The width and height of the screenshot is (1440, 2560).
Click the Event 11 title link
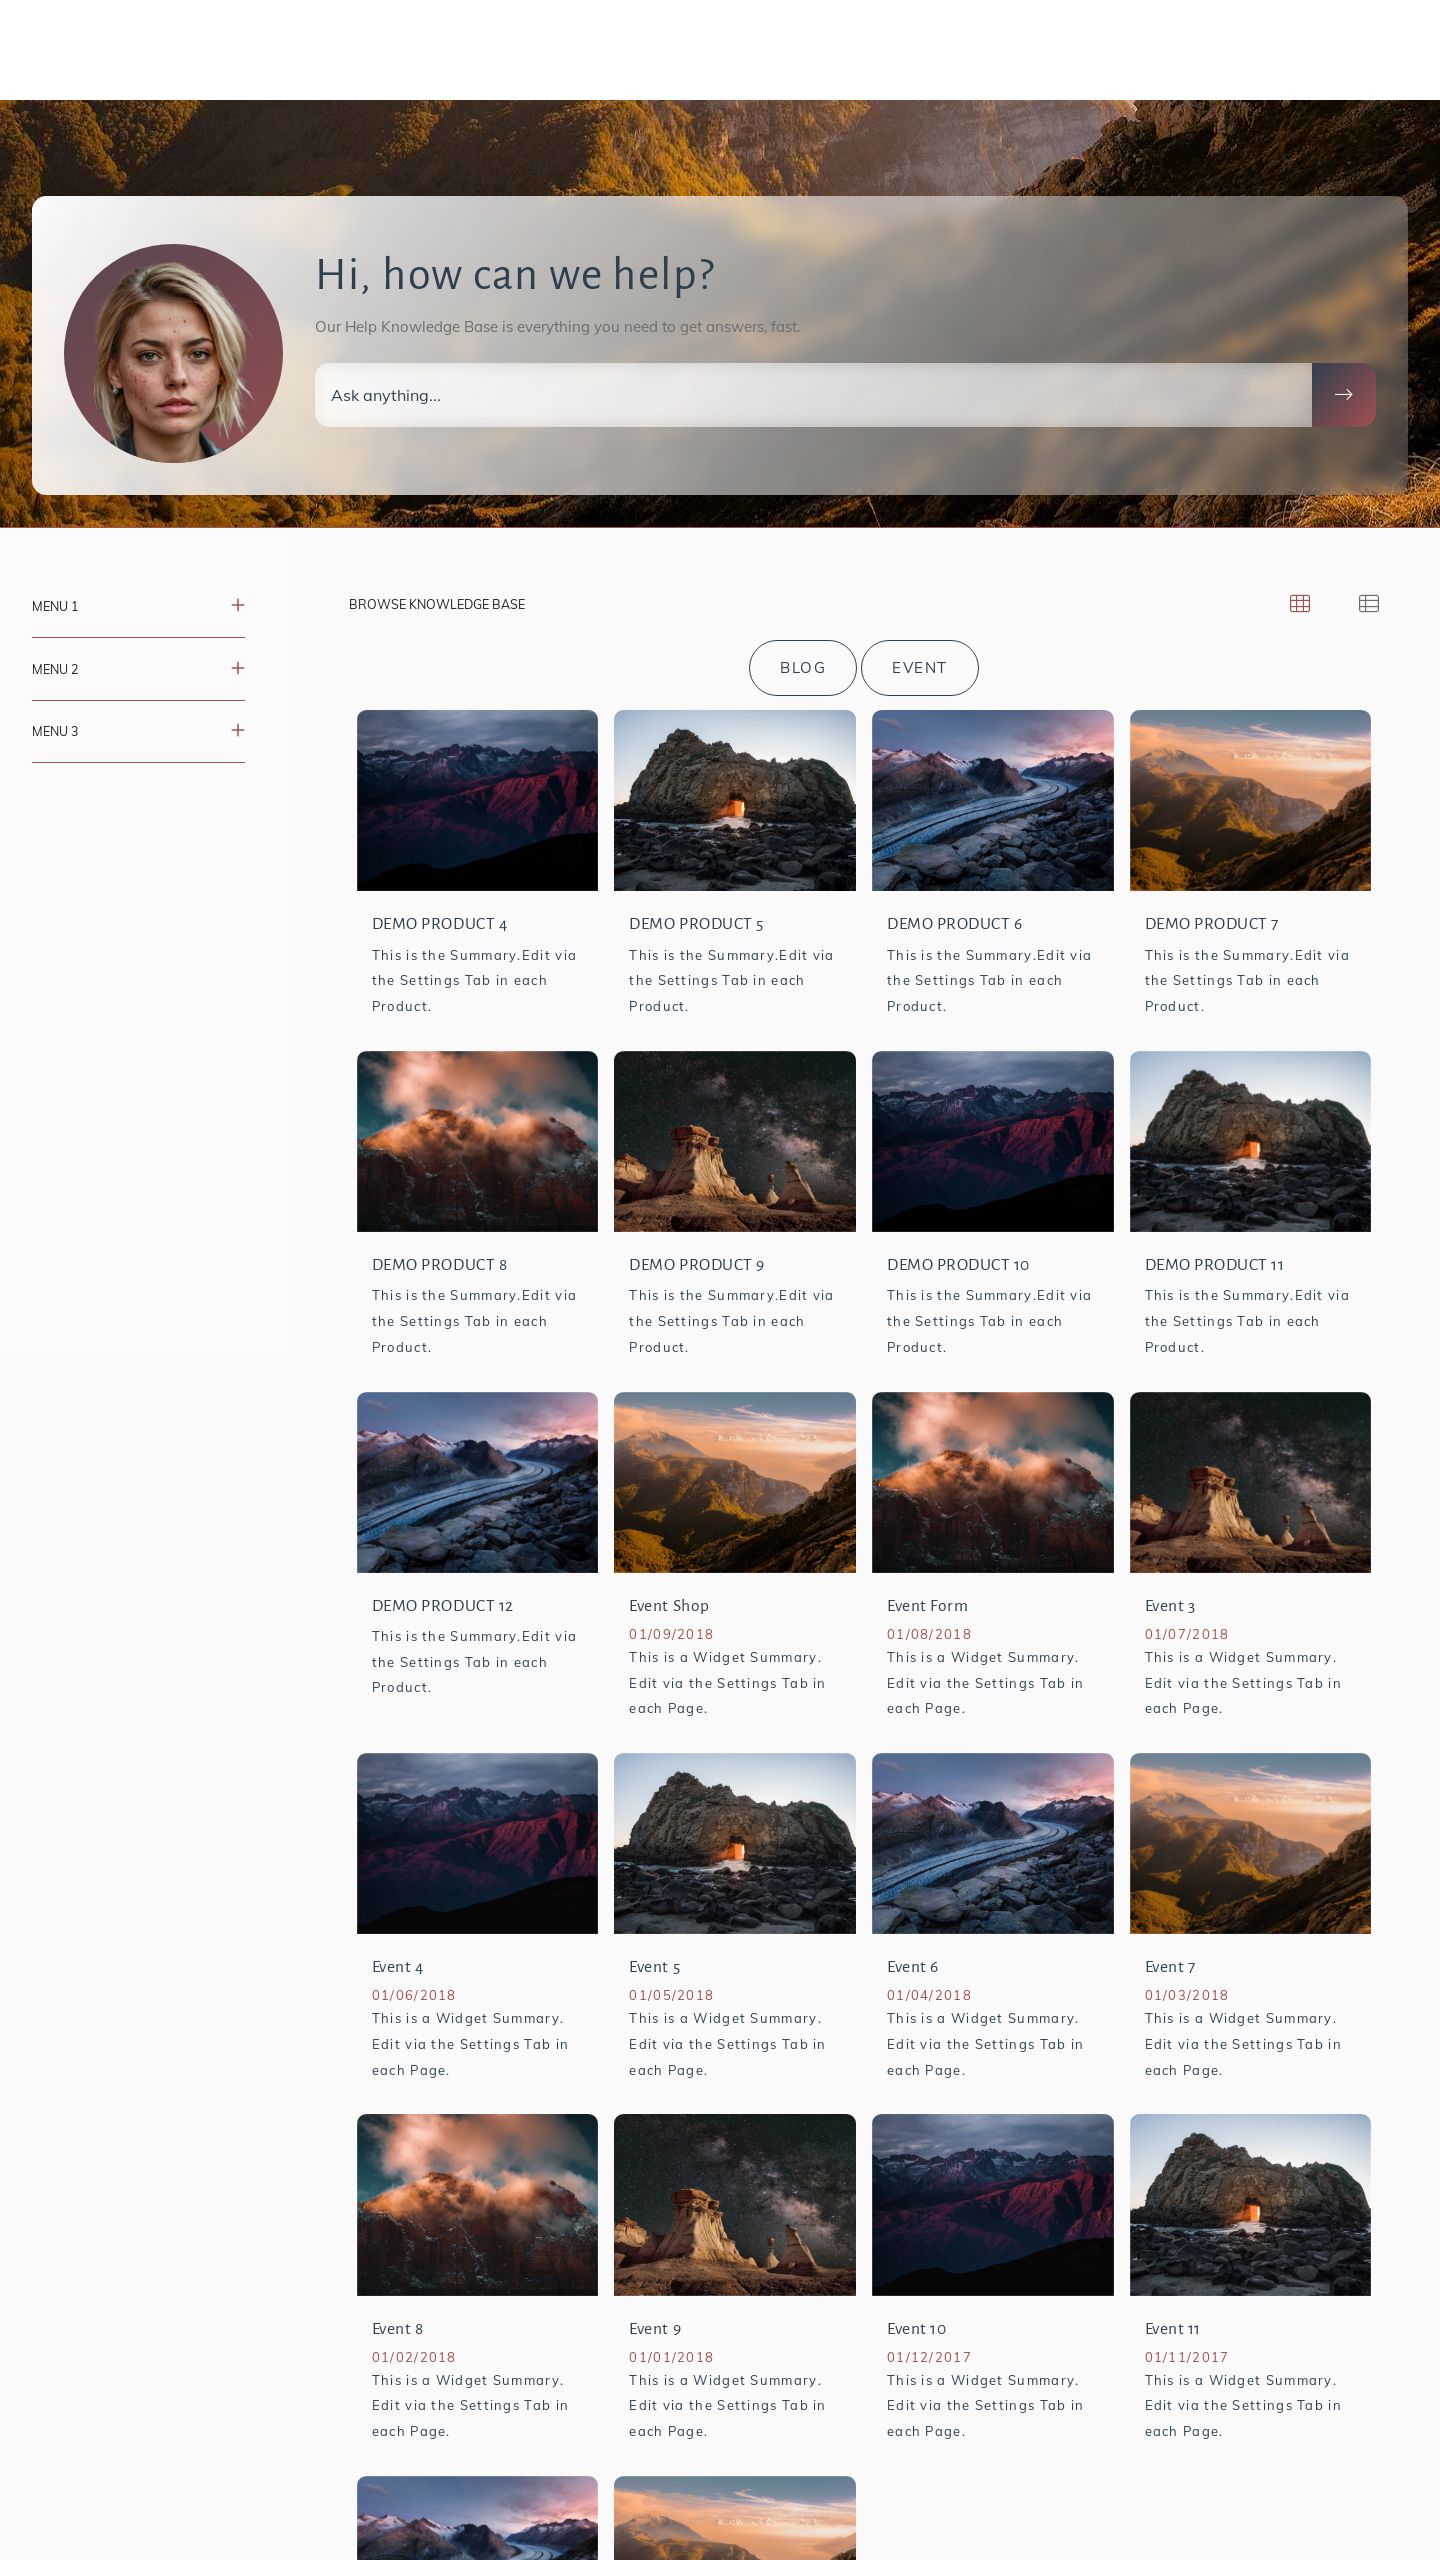1171,2329
